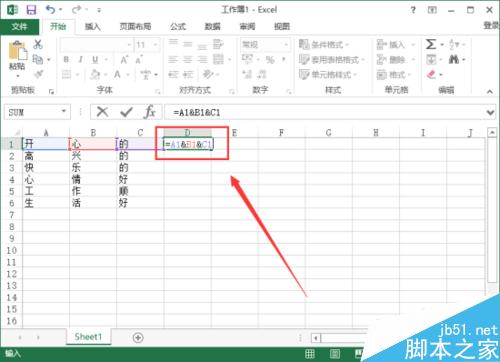Click the Increase Font Size icon
This screenshot has width=500, height=362.
[x=124, y=60]
